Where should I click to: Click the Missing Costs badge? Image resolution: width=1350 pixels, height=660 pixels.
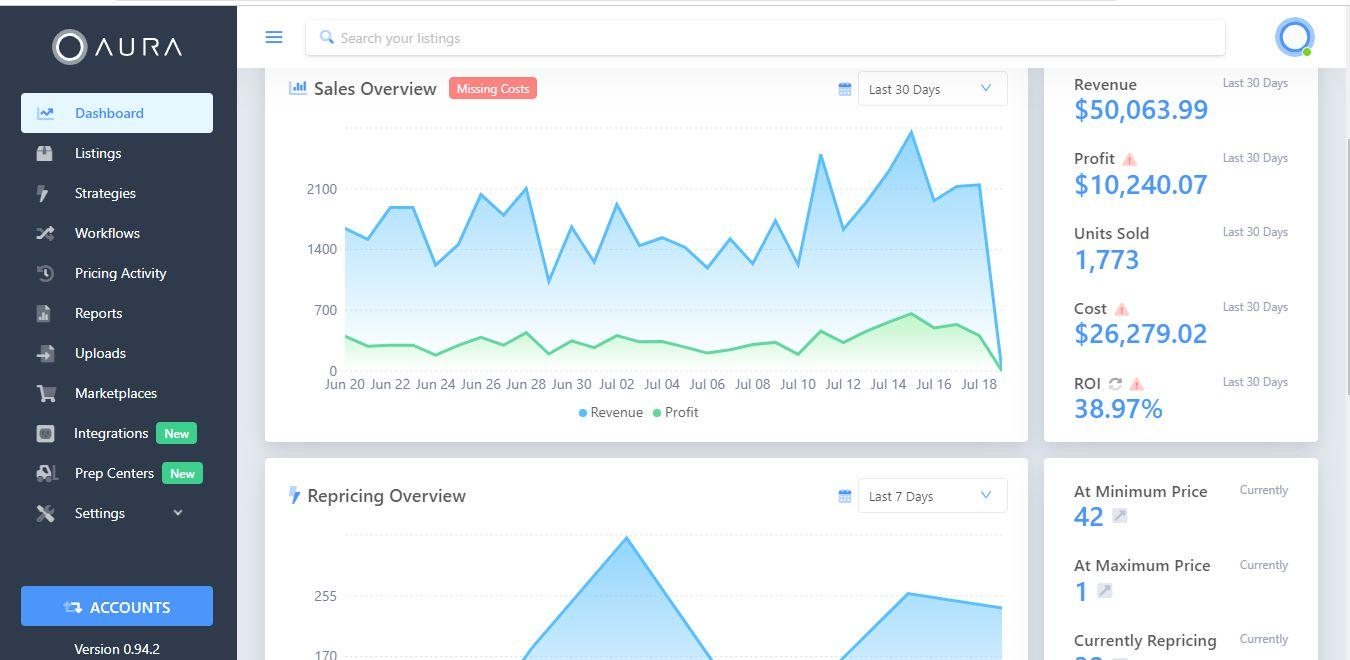(x=492, y=88)
